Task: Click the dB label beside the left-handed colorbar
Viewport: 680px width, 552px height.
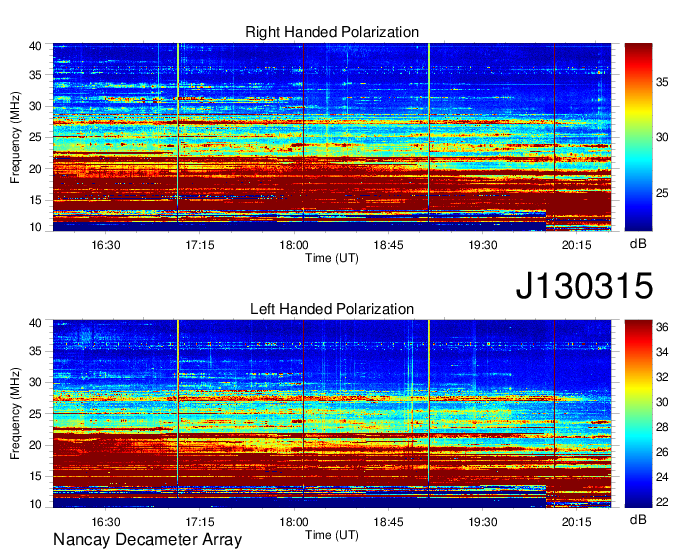Action: [638, 519]
